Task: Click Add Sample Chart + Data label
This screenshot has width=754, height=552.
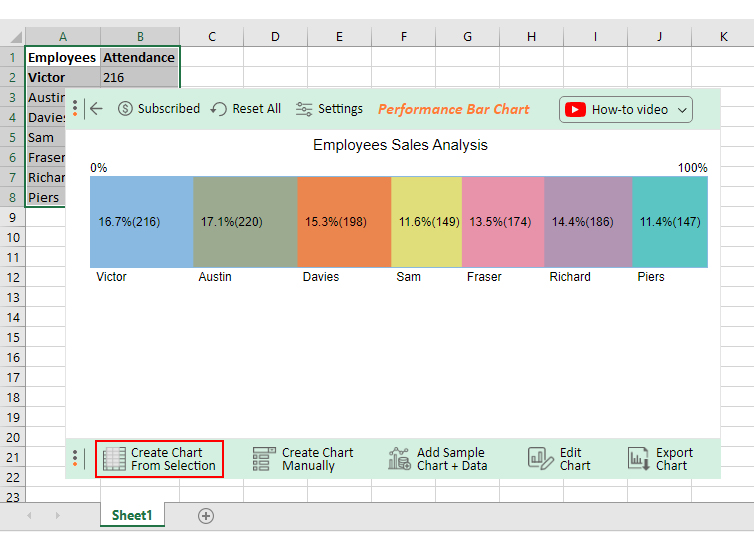Action: click(452, 459)
